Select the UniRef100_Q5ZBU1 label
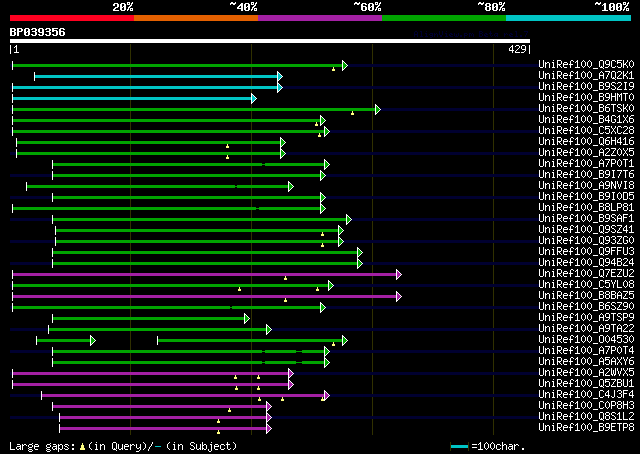The width and height of the screenshot is (640, 454). (586, 384)
